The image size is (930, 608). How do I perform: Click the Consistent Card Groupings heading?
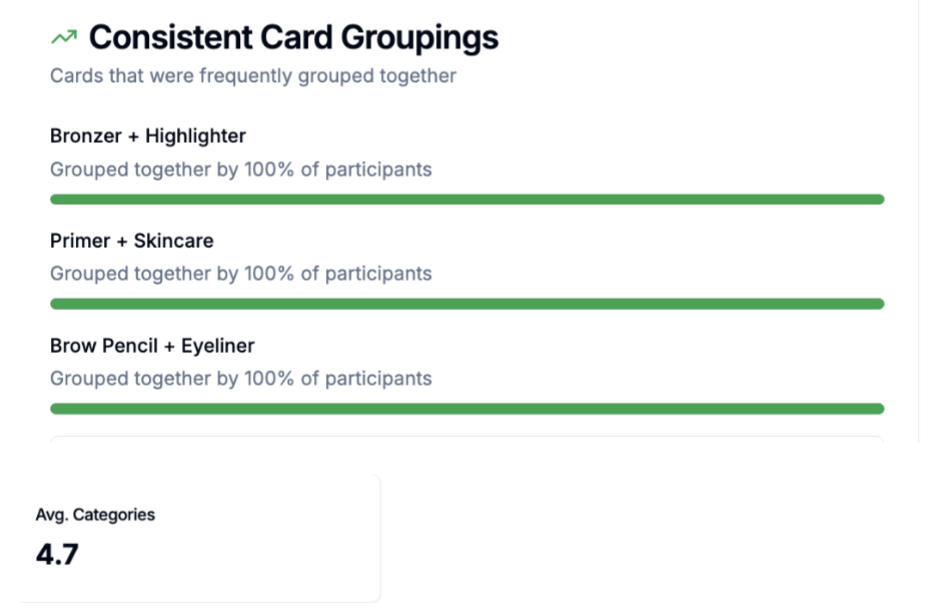click(293, 38)
